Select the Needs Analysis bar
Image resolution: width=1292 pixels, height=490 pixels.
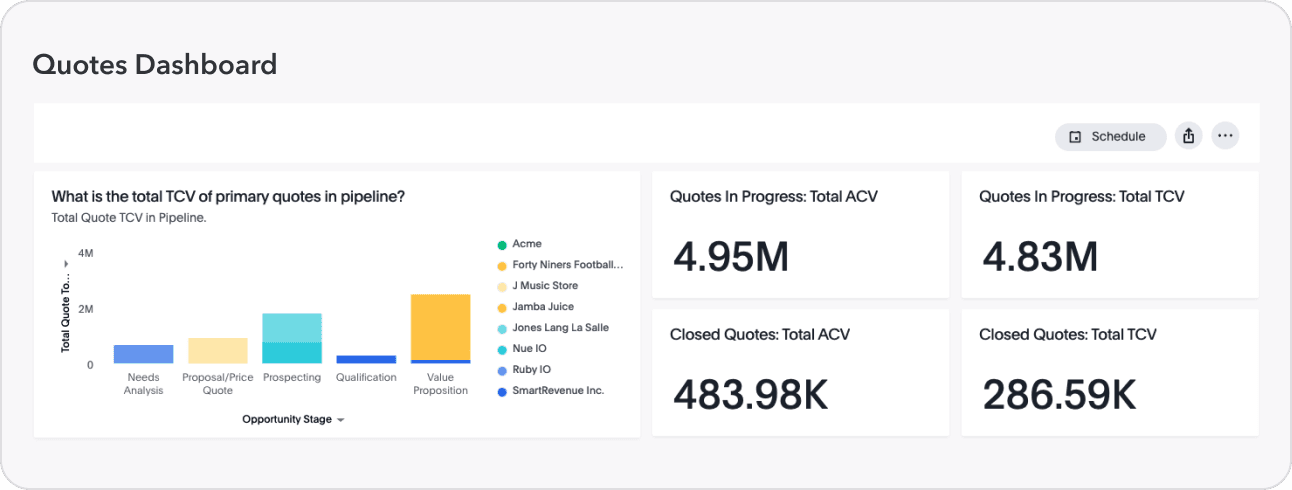click(x=143, y=354)
